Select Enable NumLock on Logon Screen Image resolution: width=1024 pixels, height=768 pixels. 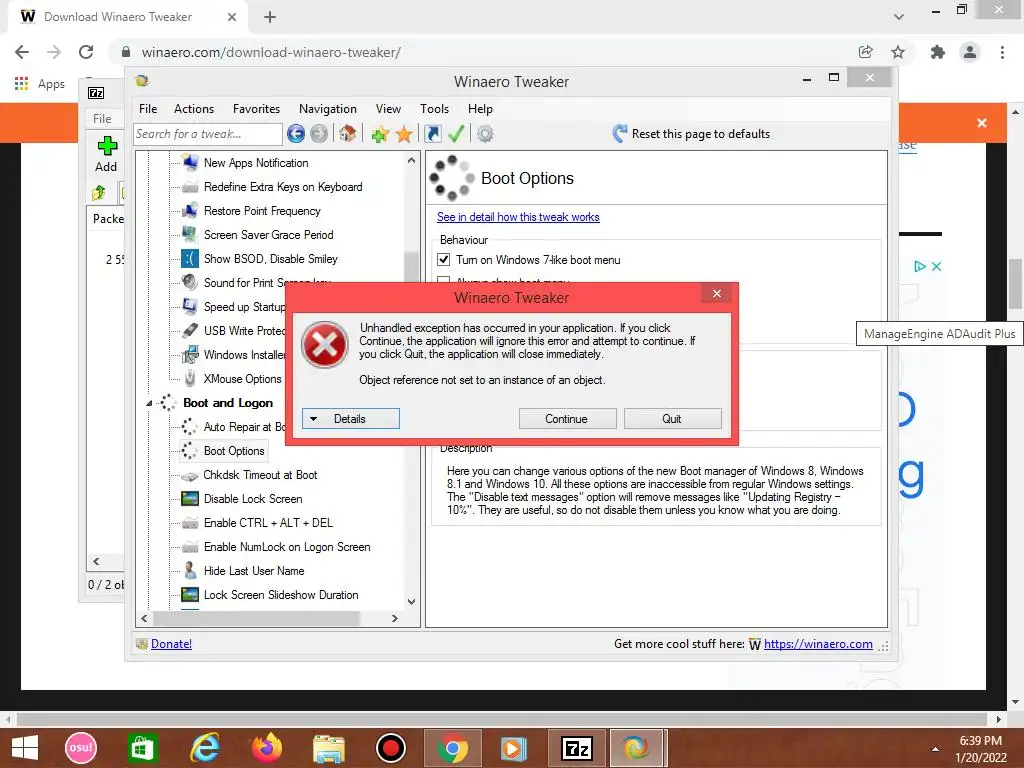pyautogui.click(x=287, y=547)
